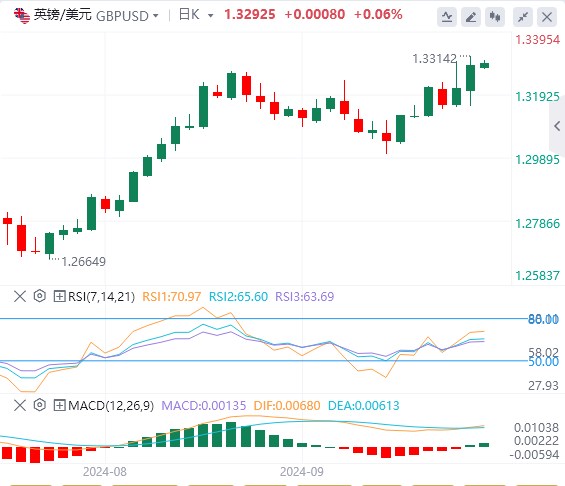Click the 1.31925 price axis label
565x486 pixels.
(x=537, y=97)
